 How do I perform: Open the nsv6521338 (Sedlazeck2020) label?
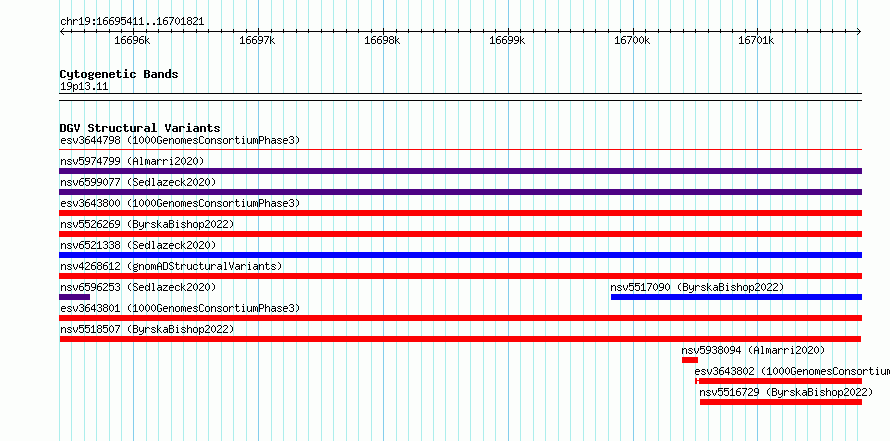click(138, 245)
